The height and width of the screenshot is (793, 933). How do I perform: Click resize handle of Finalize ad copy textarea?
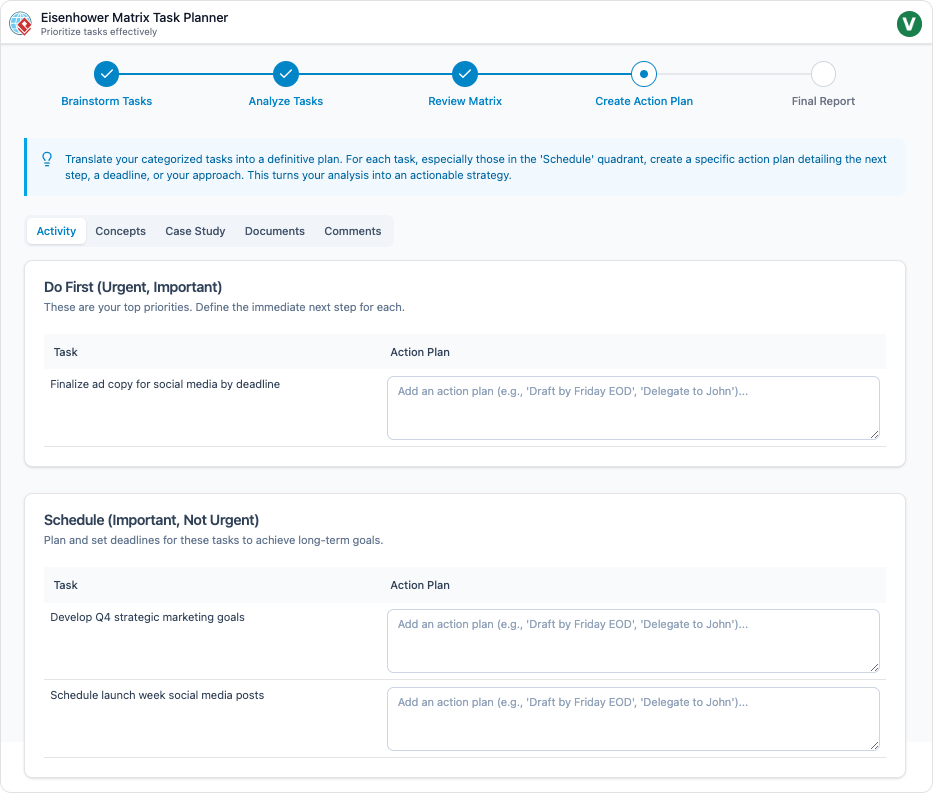(x=874, y=434)
